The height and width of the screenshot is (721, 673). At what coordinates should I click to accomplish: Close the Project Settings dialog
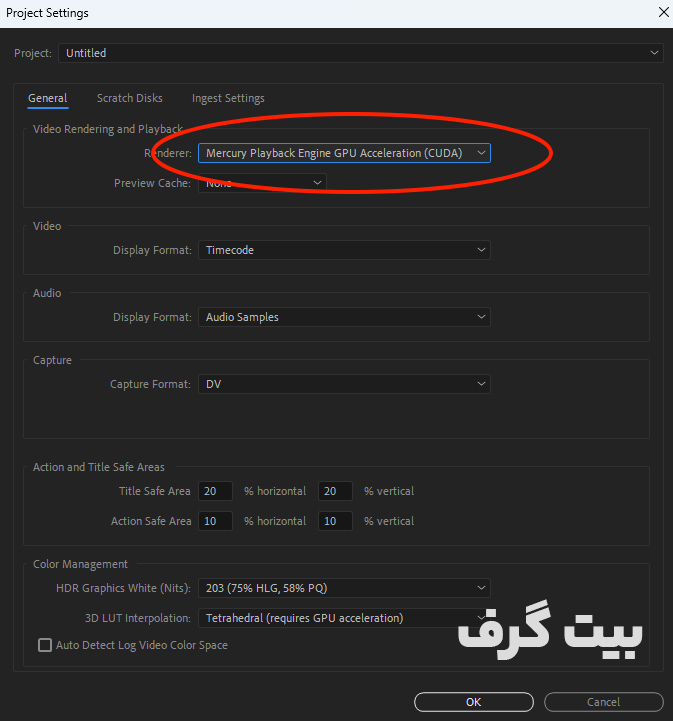click(x=663, y=12)
